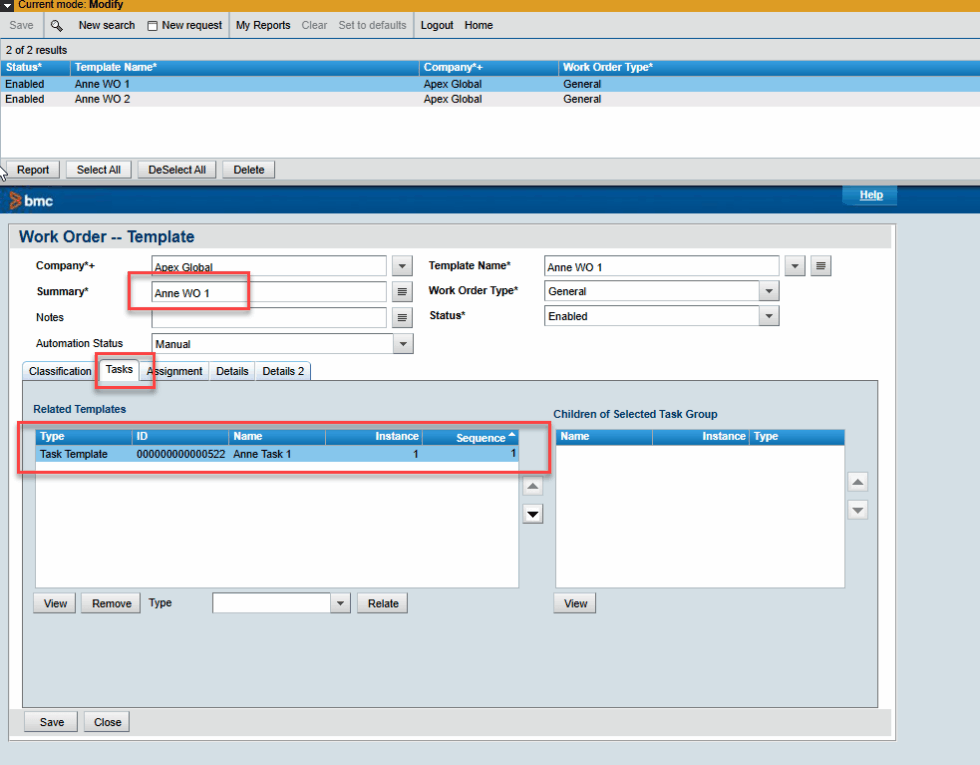980x765 pixels.
Task: Click the detail editor icon beside Template Name
Action: [x=821, y=265]
